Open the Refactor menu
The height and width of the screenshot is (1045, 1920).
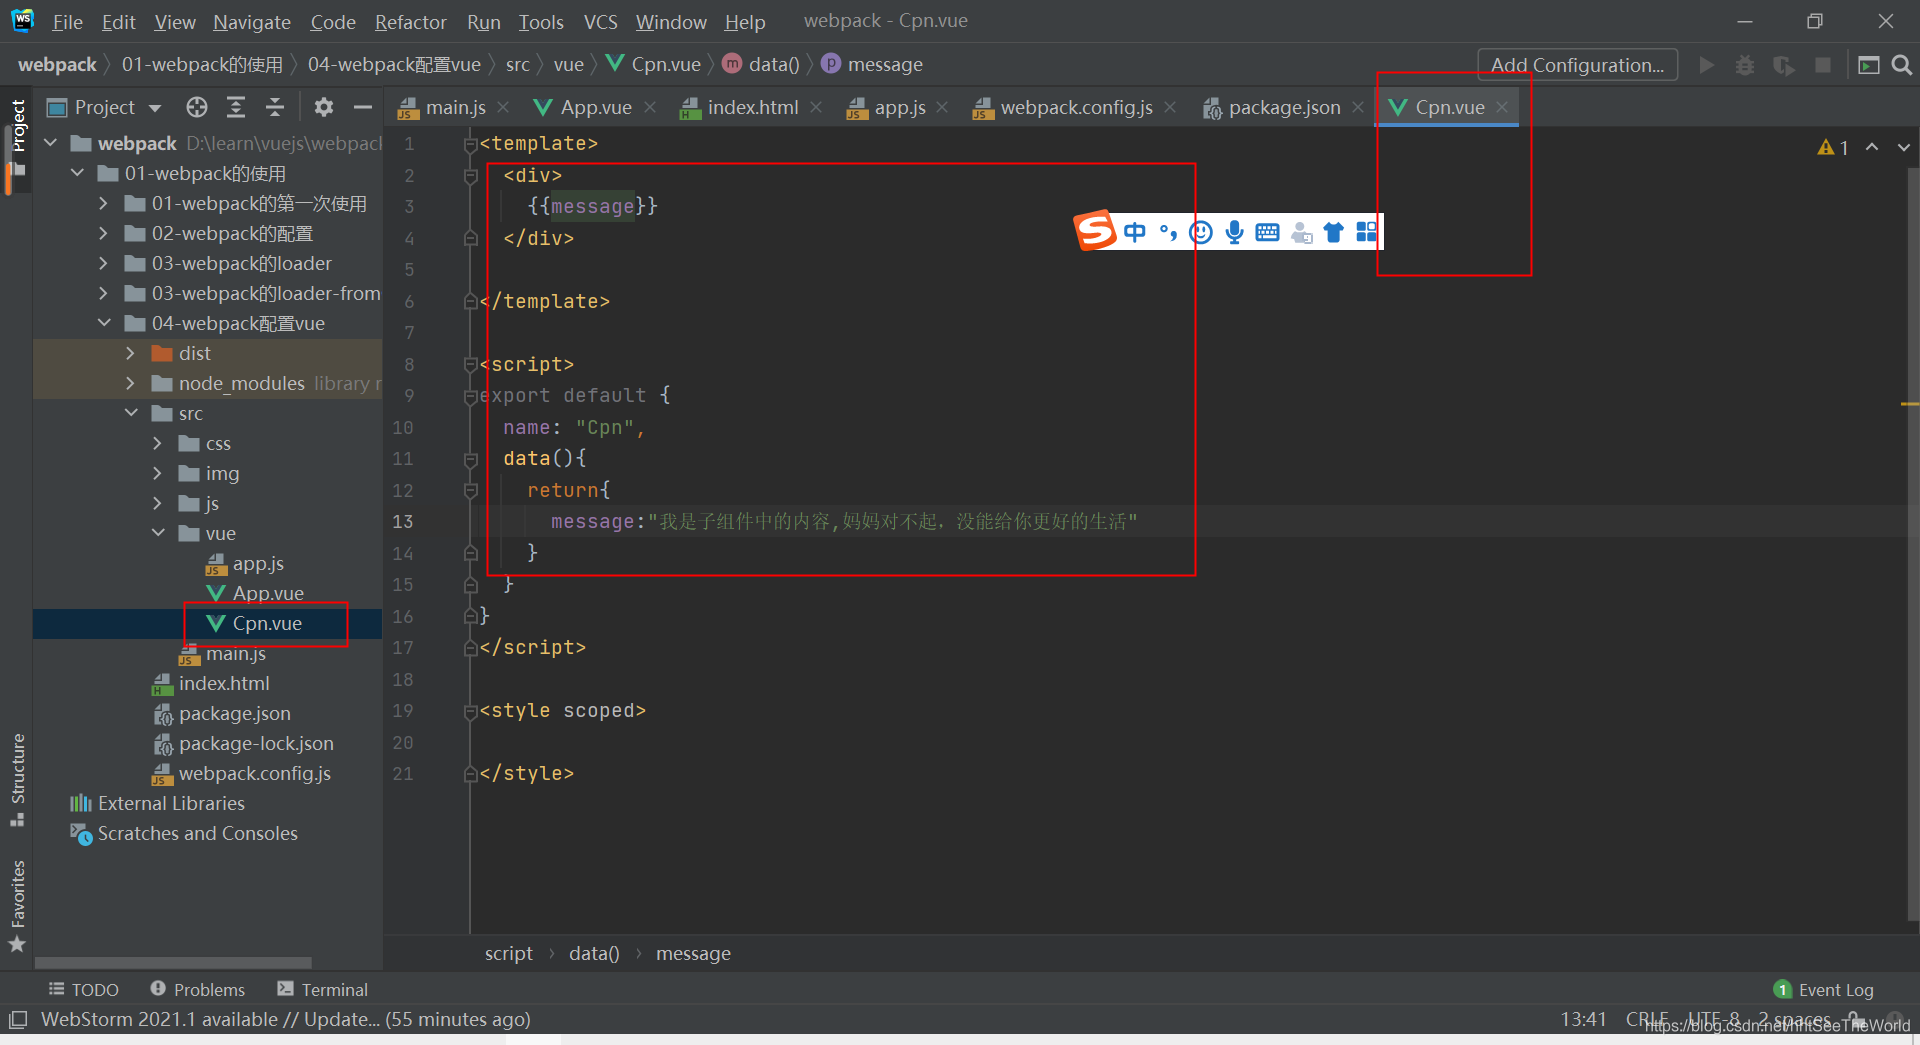[x=410, y=21]
